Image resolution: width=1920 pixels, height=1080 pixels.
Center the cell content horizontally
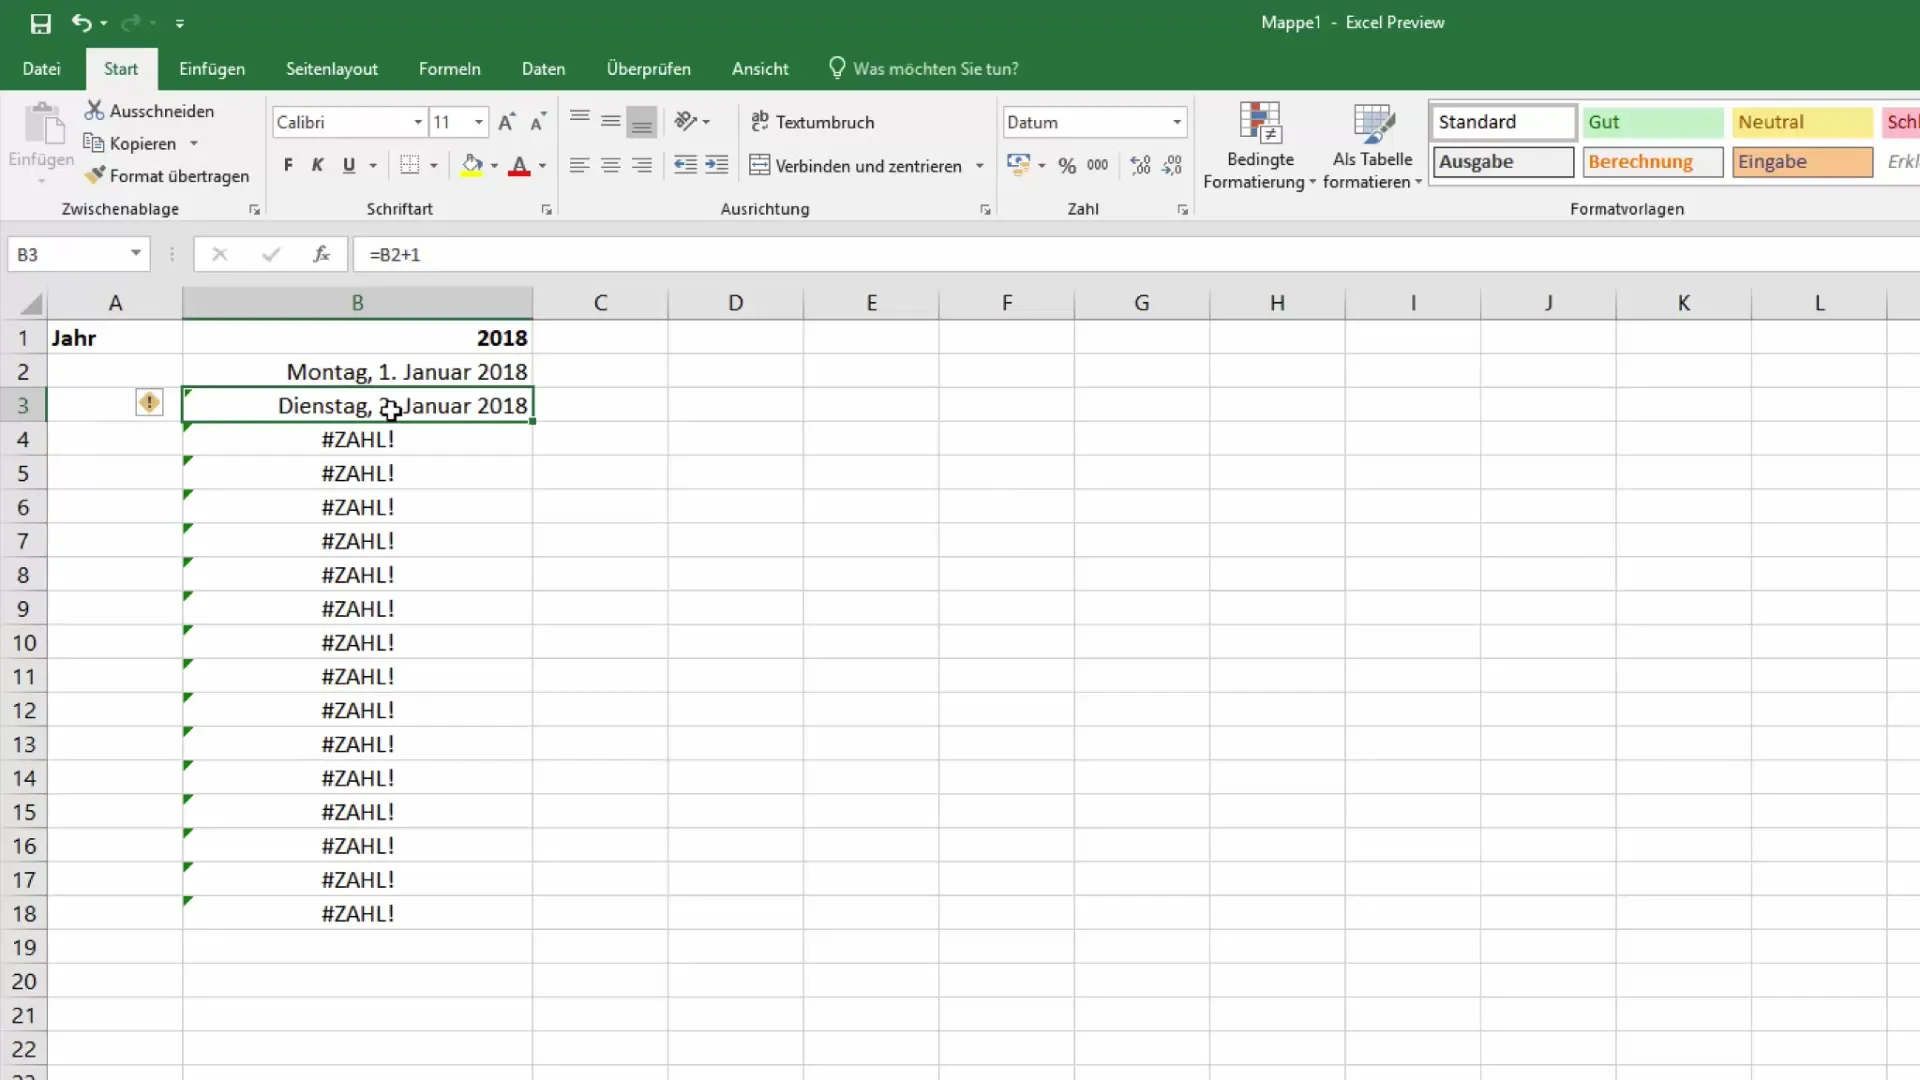(611, 166)
